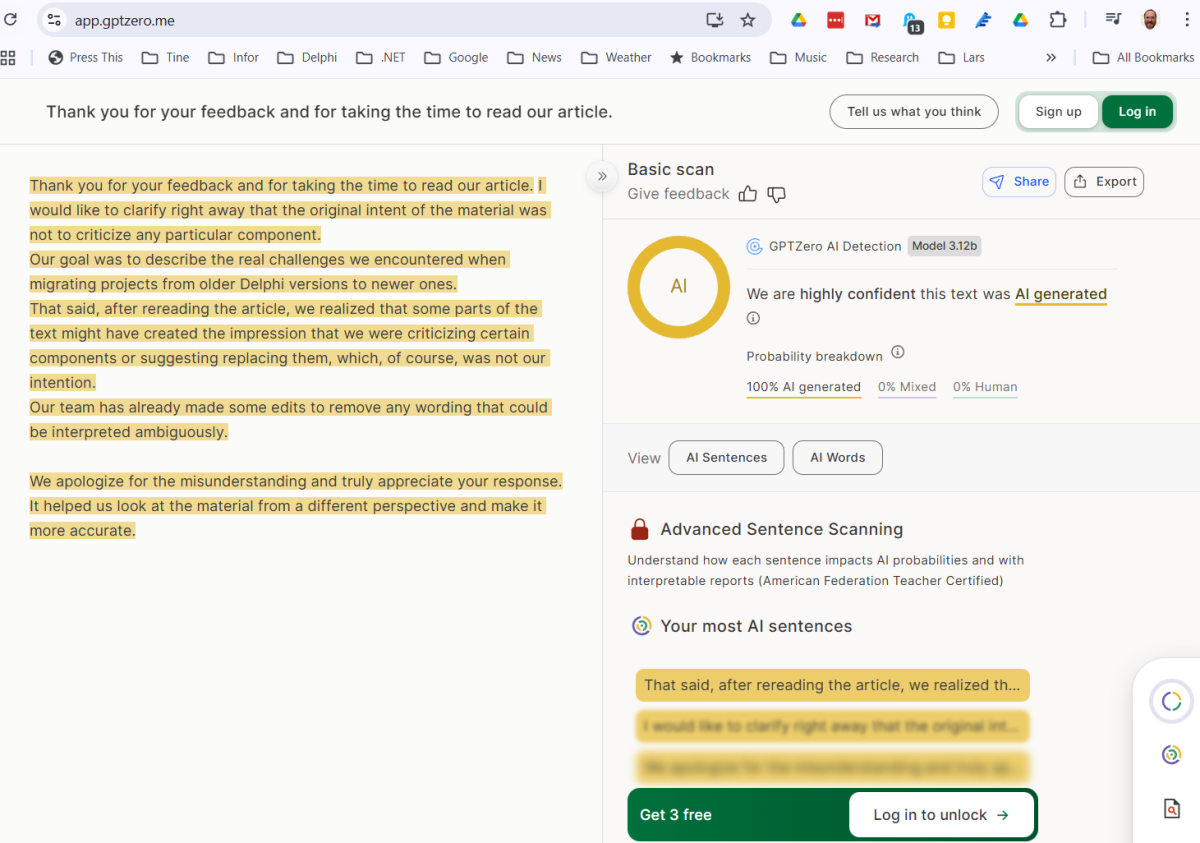Collapse the results panel with double chevron
This screenshot has width=1200, height=843.
coord(602,176)
